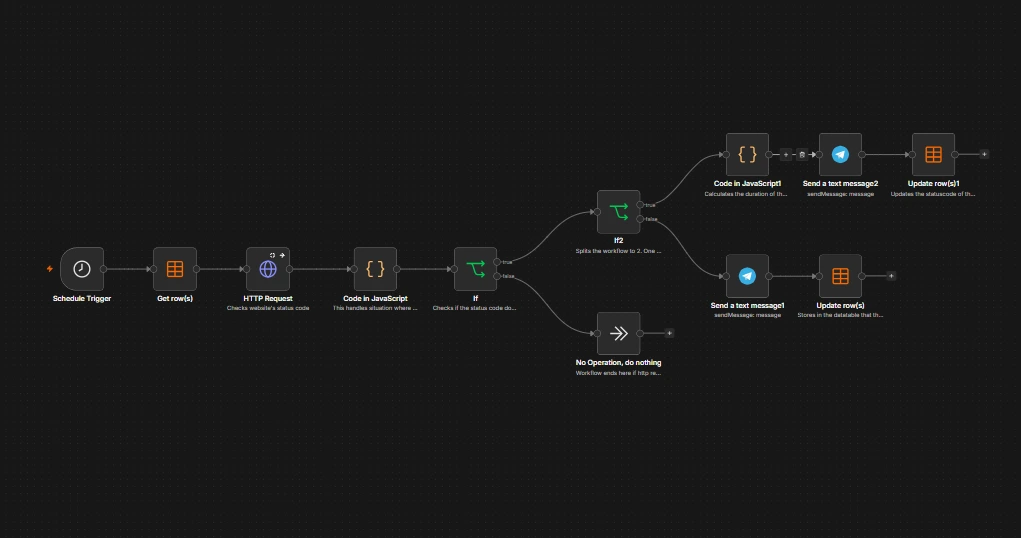
Task: Click the If2 node true output handle
Action: coord(641,205)
